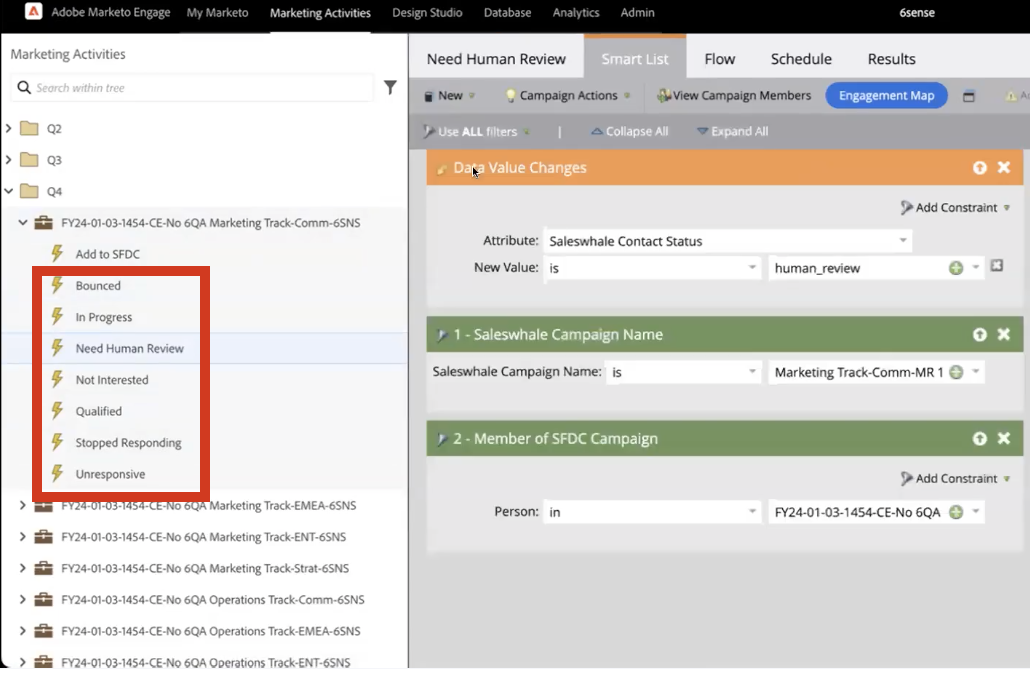Open the New Value operator dropdown

[x=752, y=267]
